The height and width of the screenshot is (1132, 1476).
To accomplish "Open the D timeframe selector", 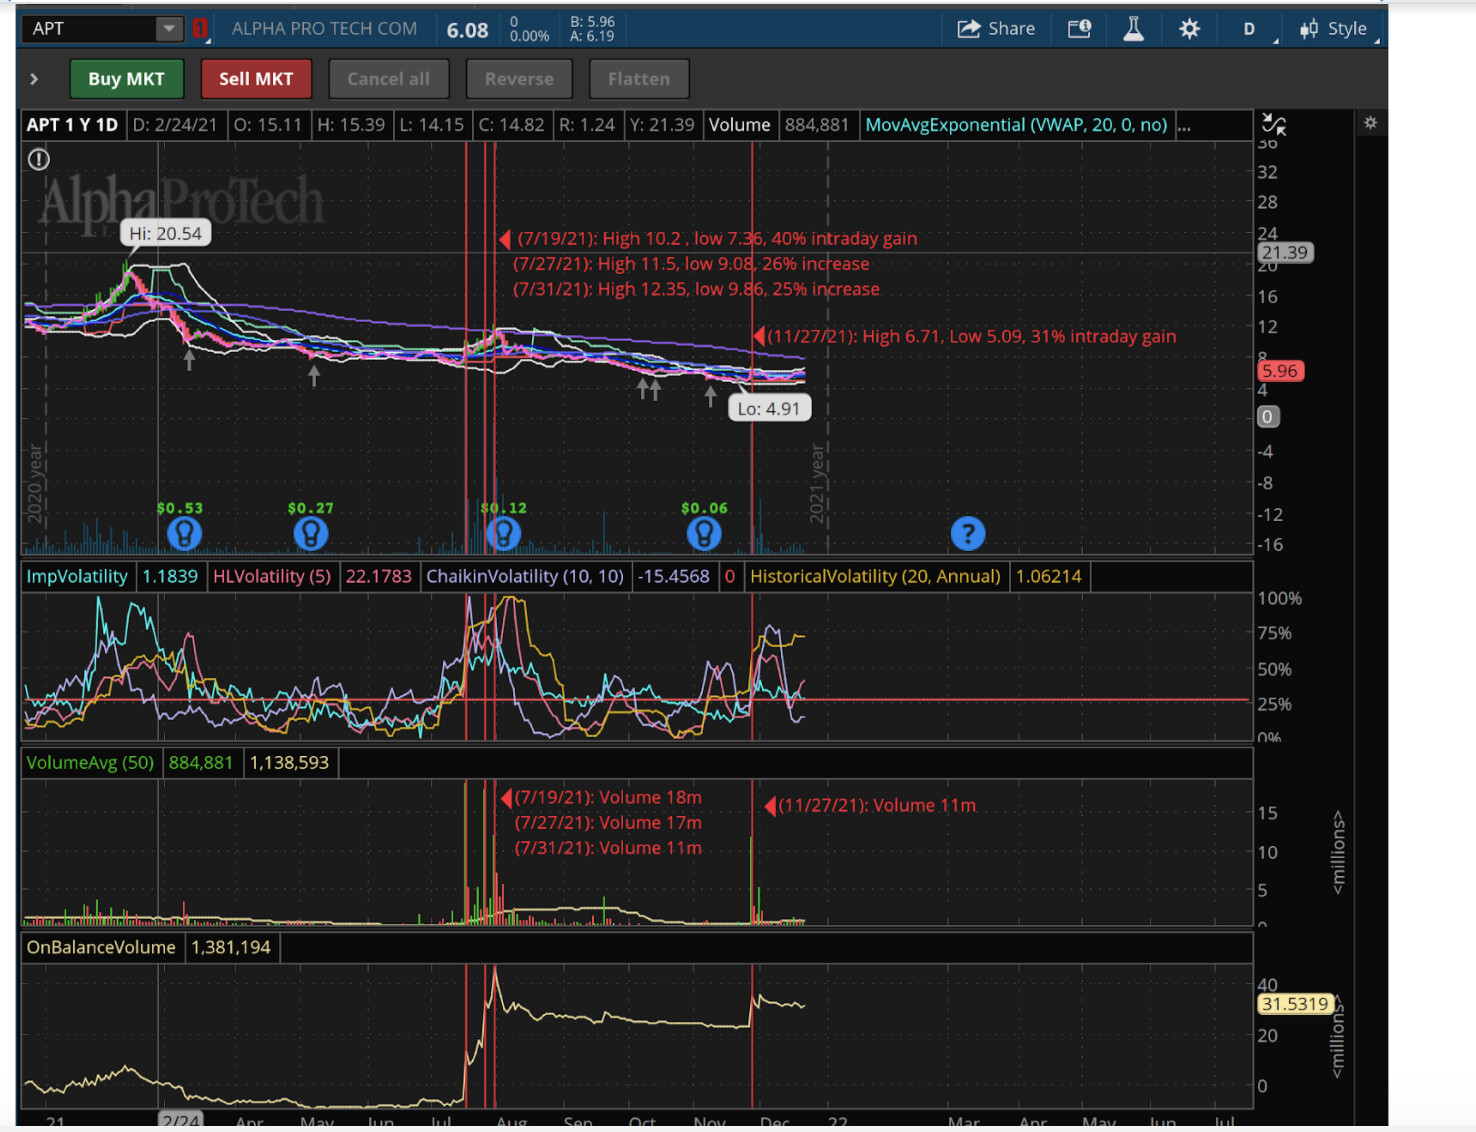I will click(1249, 29).
